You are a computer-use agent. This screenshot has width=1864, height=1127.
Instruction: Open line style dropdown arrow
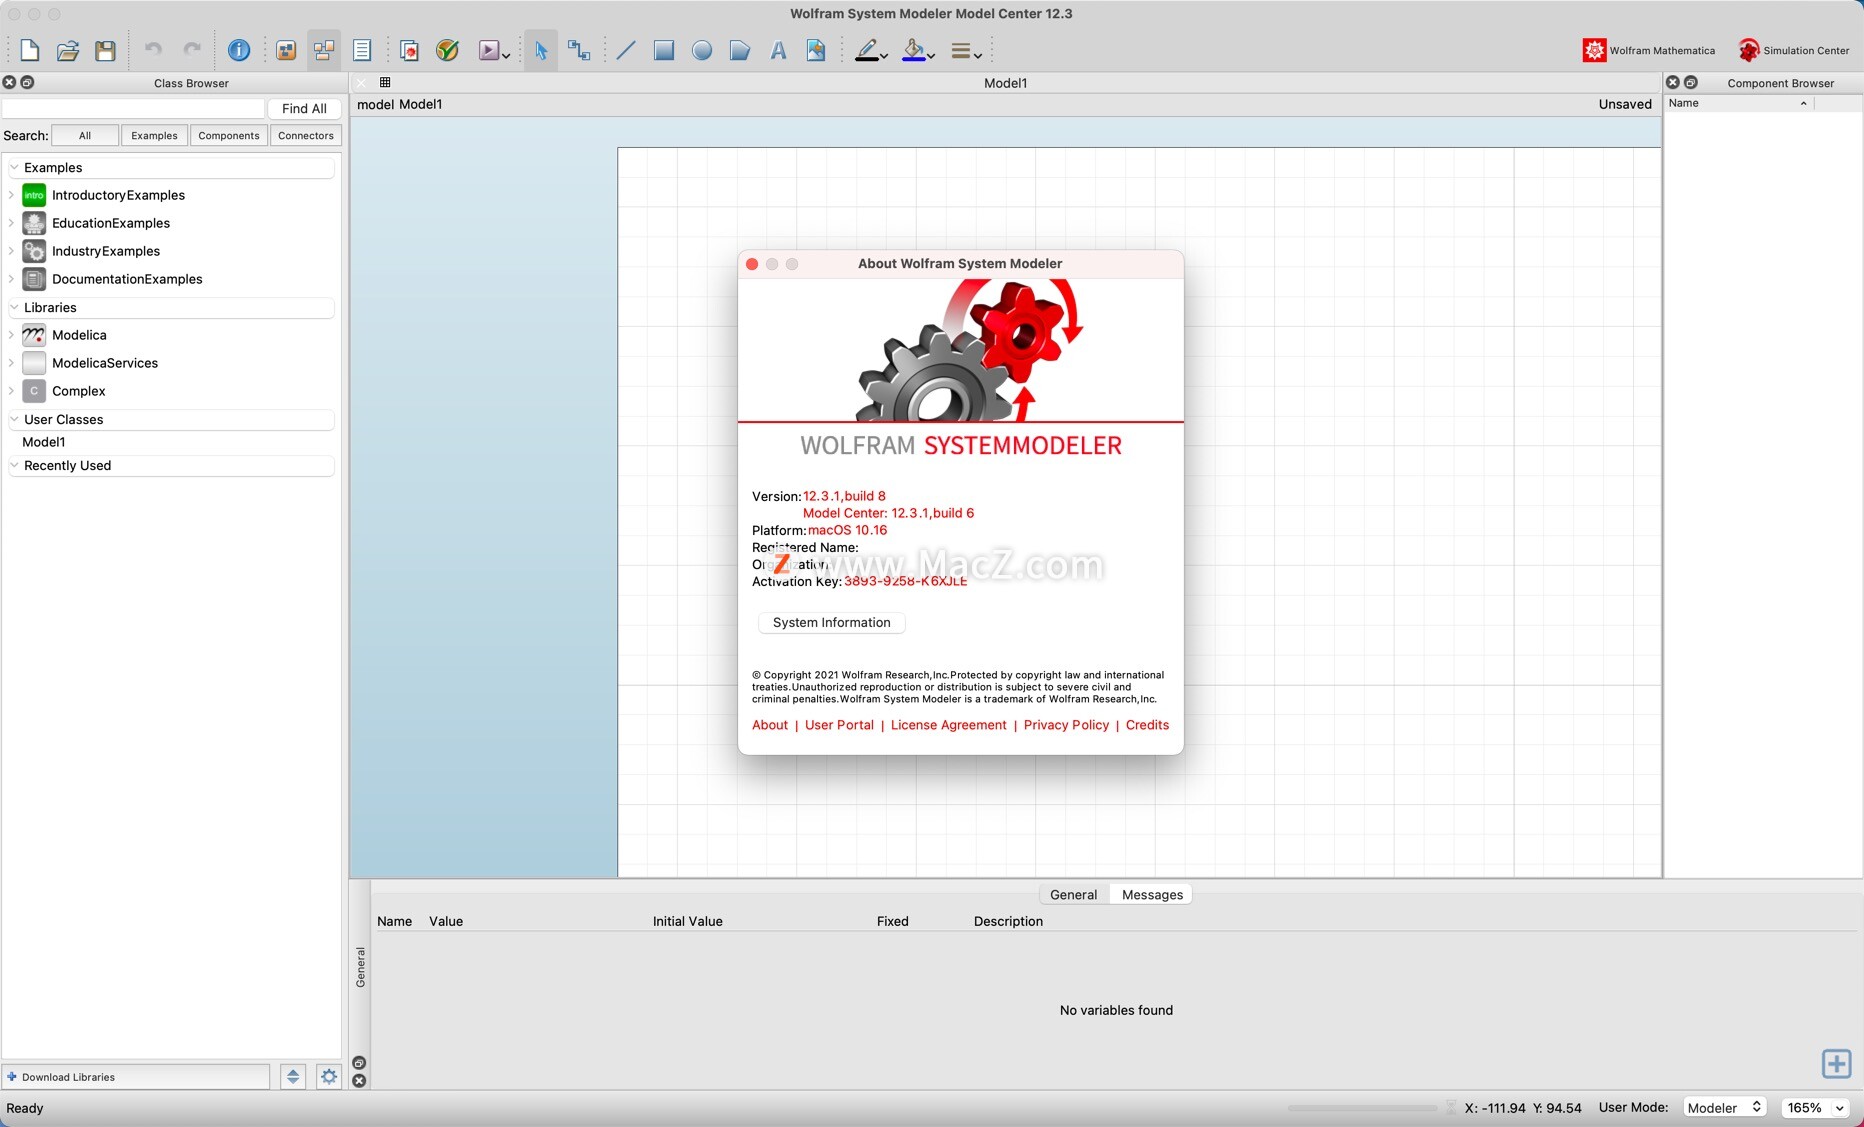(978, 55)
